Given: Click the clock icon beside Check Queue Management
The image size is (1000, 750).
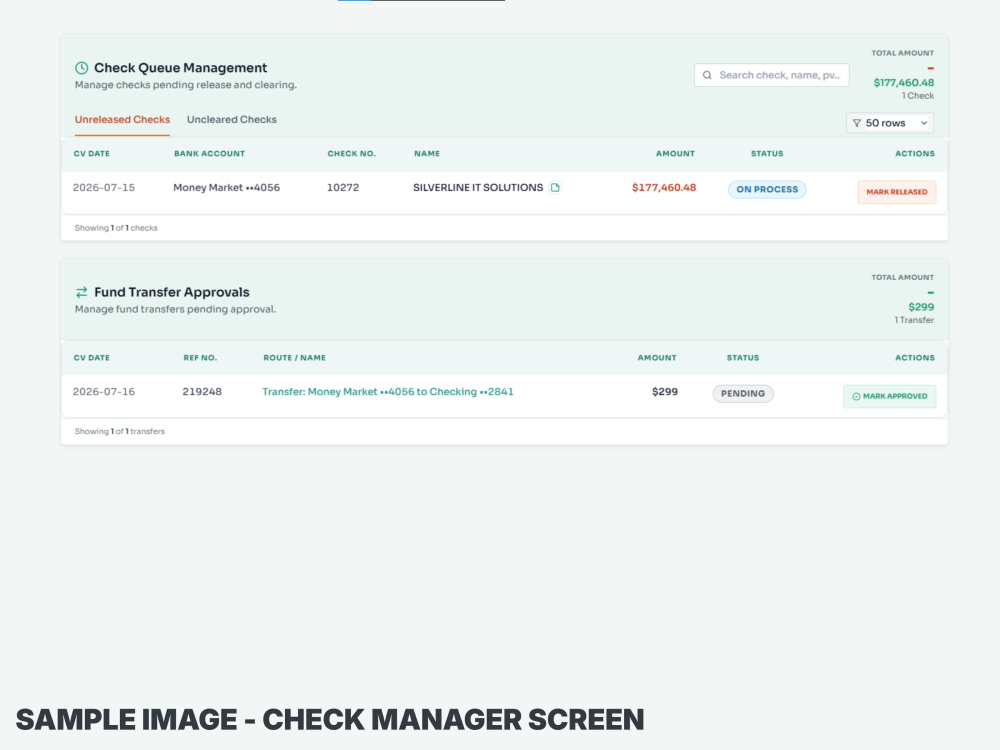Looking at the screenshot, I should (x=82, y=68).
